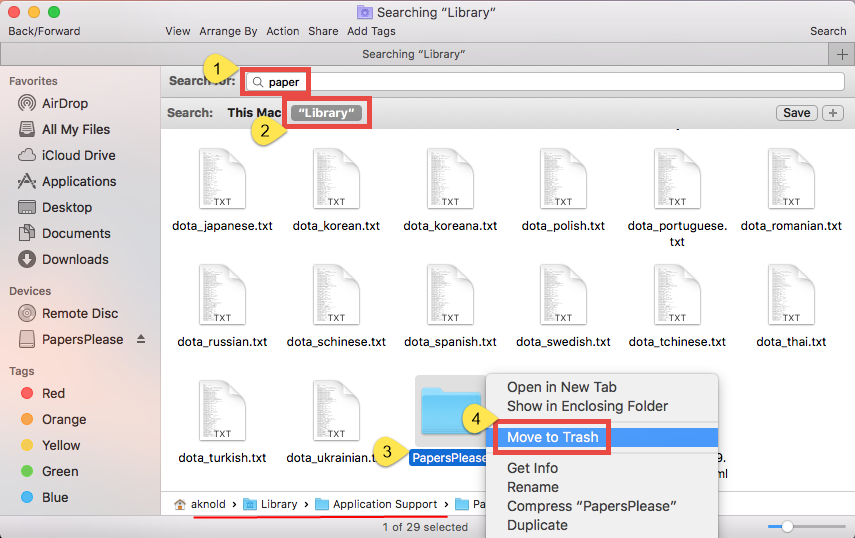This screenshot has width=855, height=538.
Task: Open the Applications folder in sidebar
Action: 78,181
